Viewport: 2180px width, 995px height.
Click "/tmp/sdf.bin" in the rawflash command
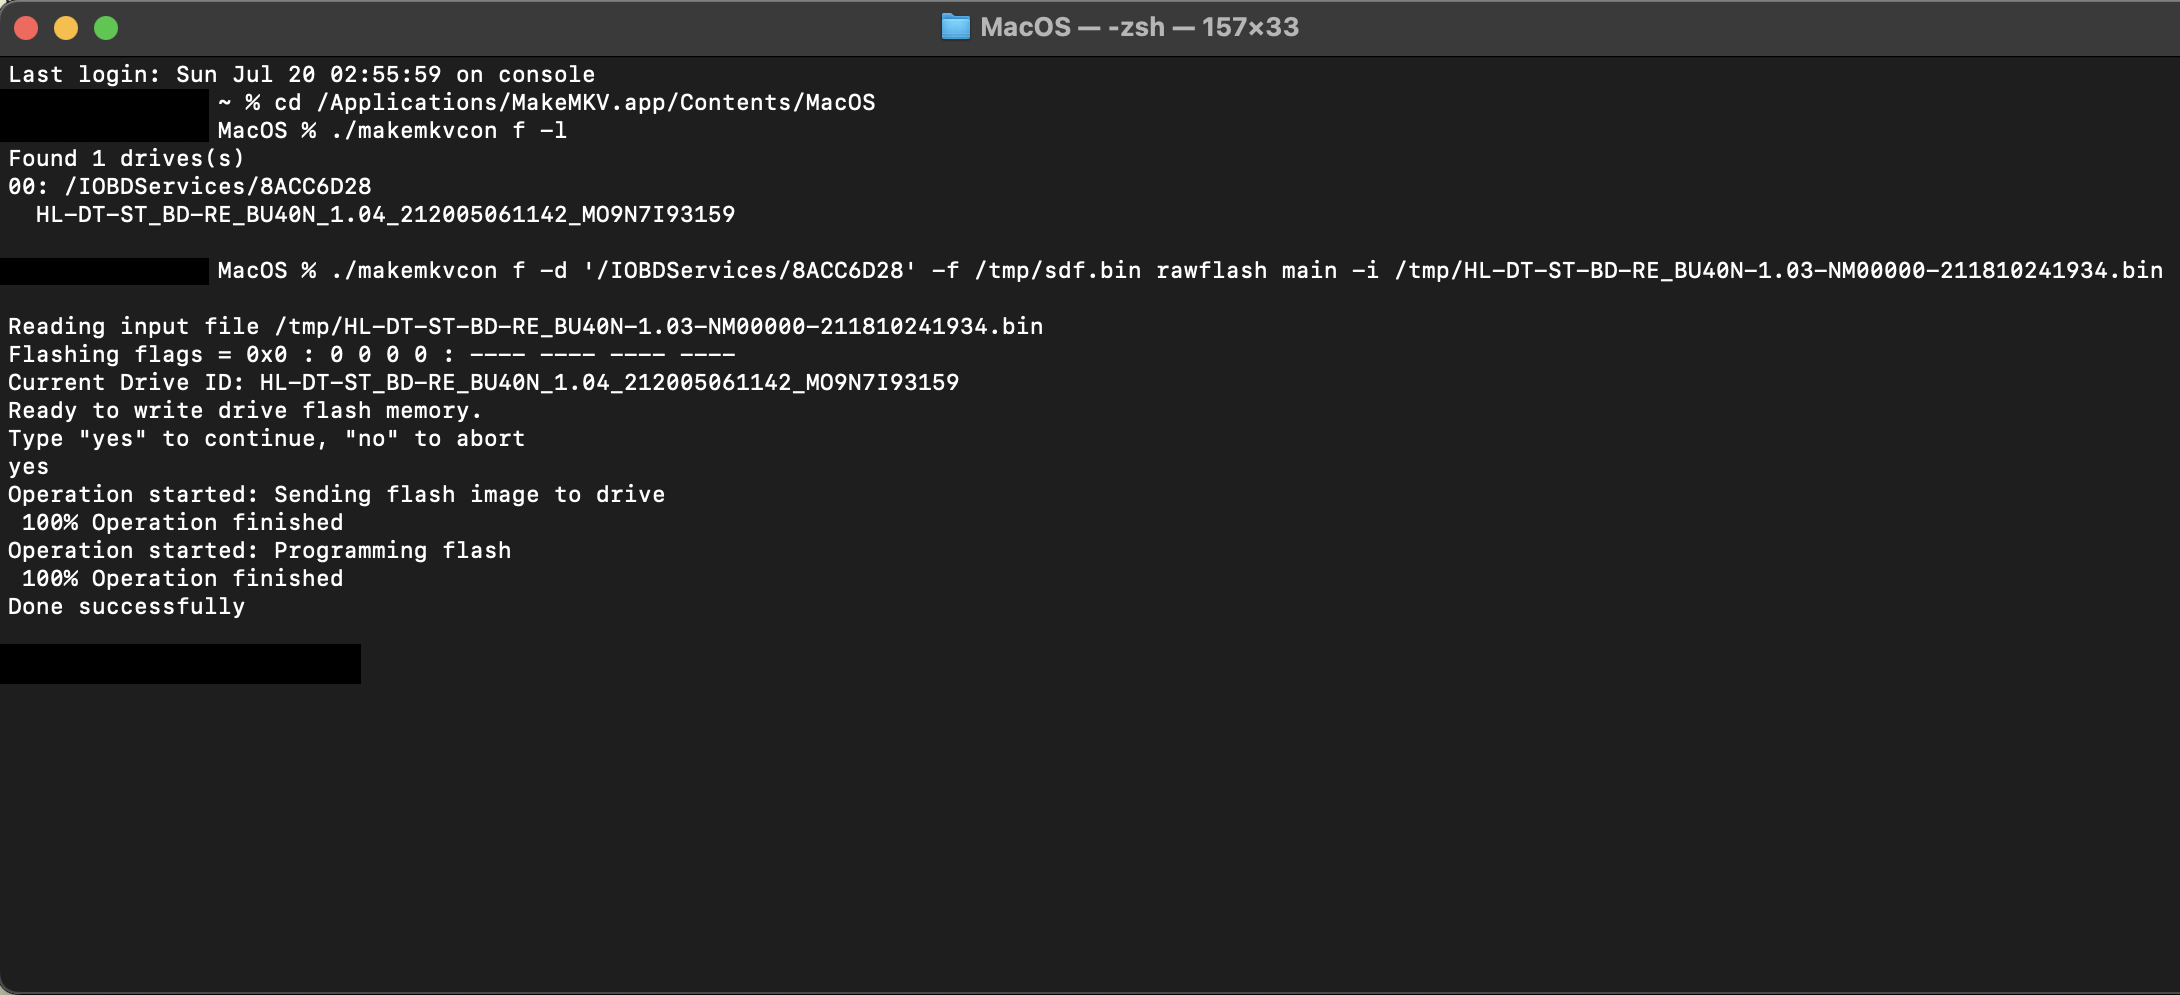1057,271
